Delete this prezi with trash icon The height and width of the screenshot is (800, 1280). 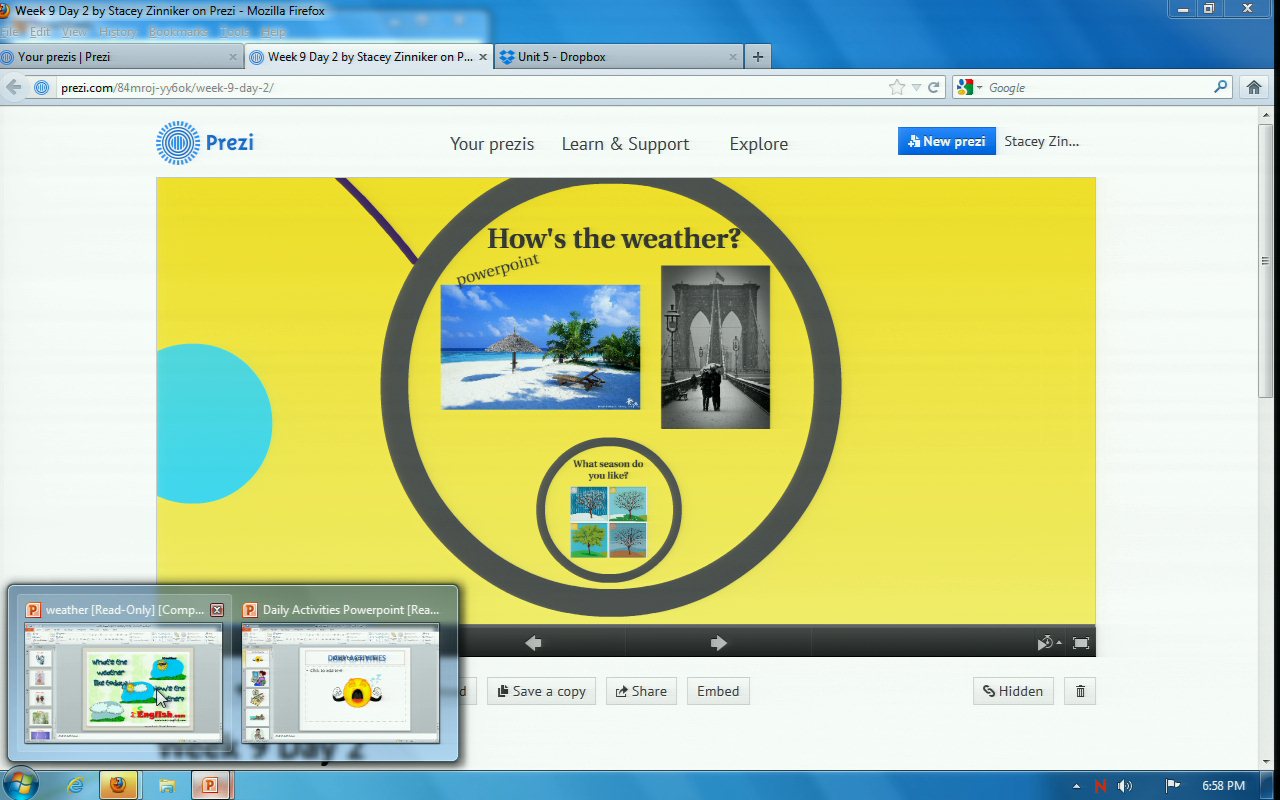(1080, 691)
